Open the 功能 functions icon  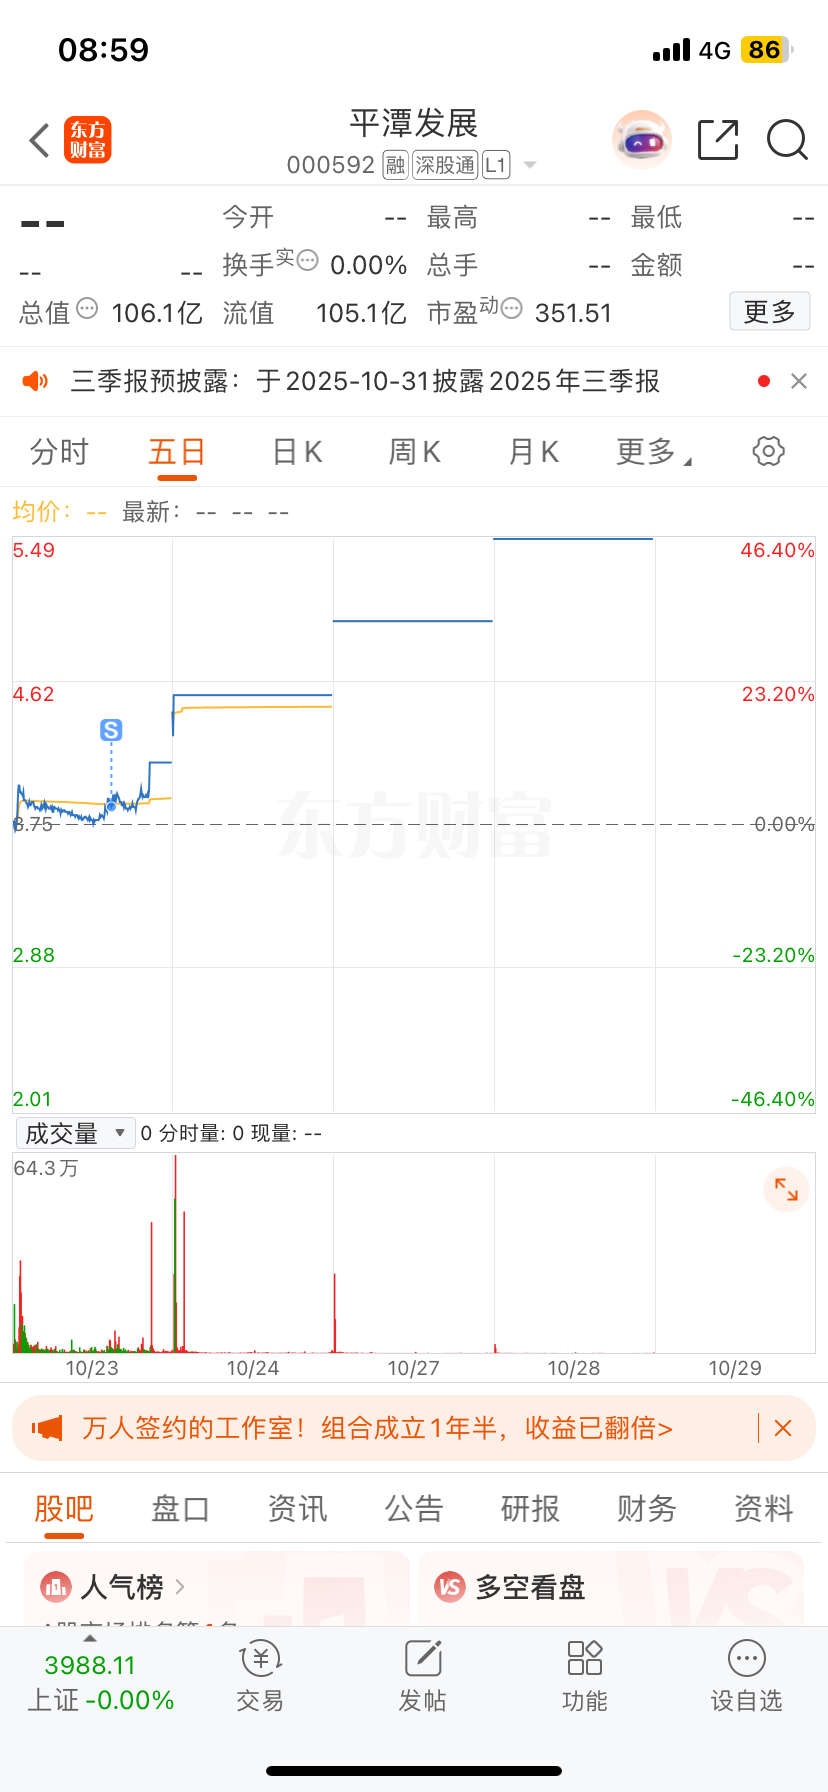tap(585, 1676)
